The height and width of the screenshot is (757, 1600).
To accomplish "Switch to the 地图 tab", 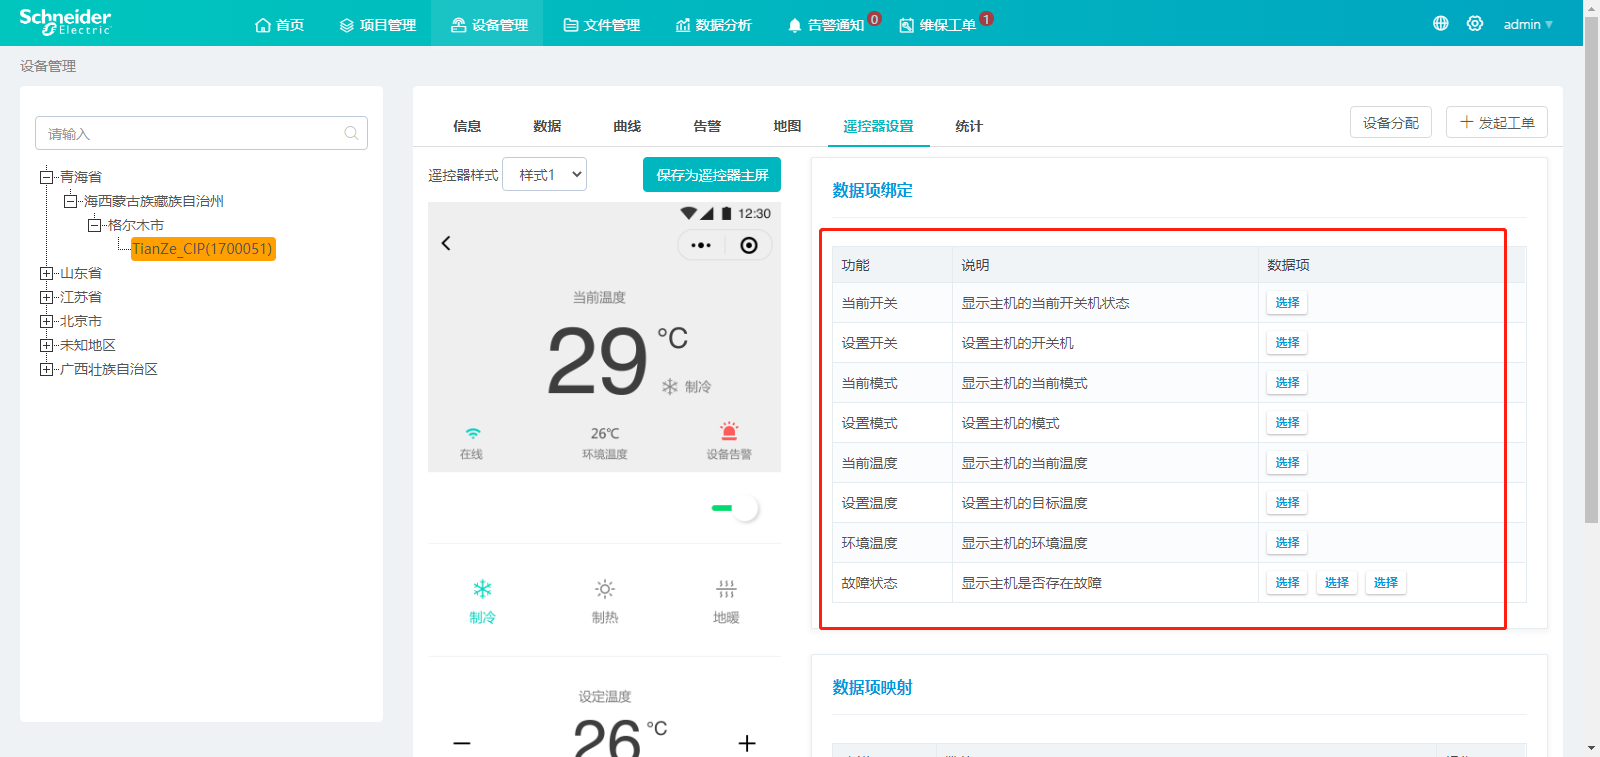I will pos(787,126).
